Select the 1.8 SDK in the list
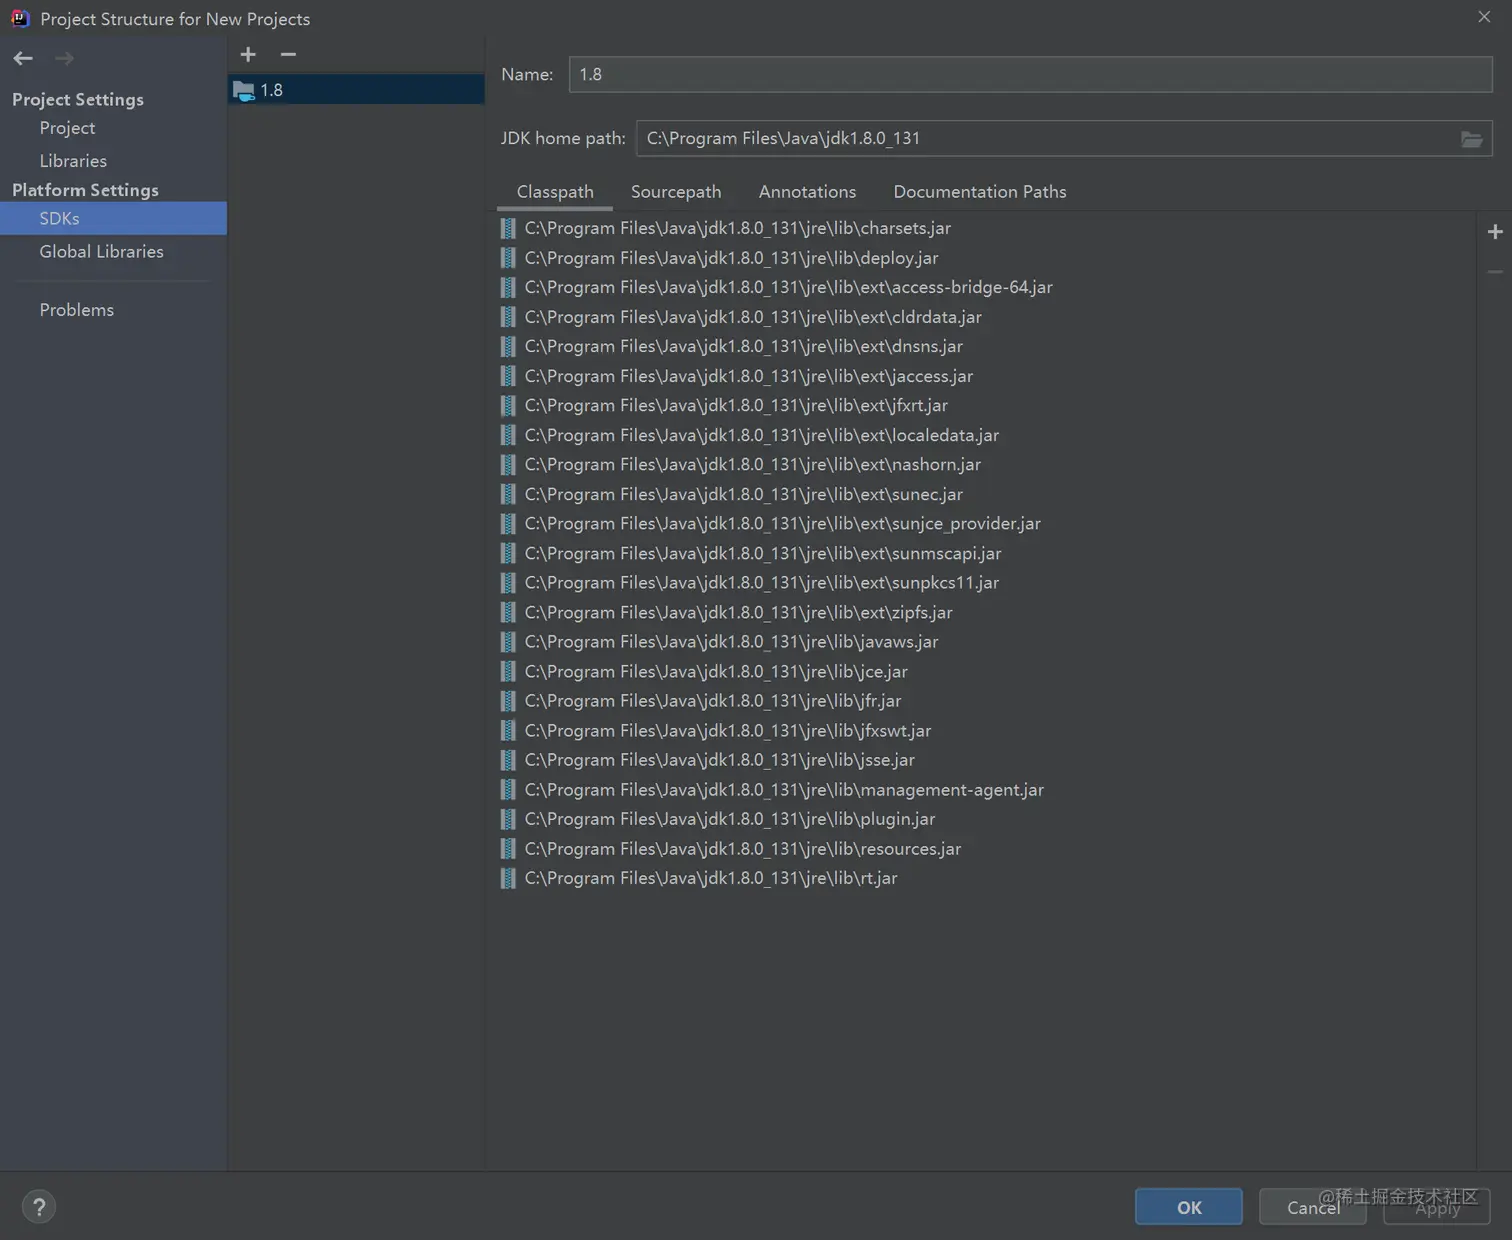This screenshot has width=1512, height=1240. click(x=356, y=90)
